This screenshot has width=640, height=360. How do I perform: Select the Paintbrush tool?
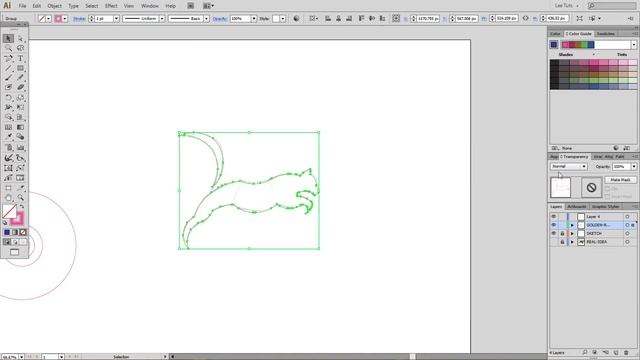point(9,78)
